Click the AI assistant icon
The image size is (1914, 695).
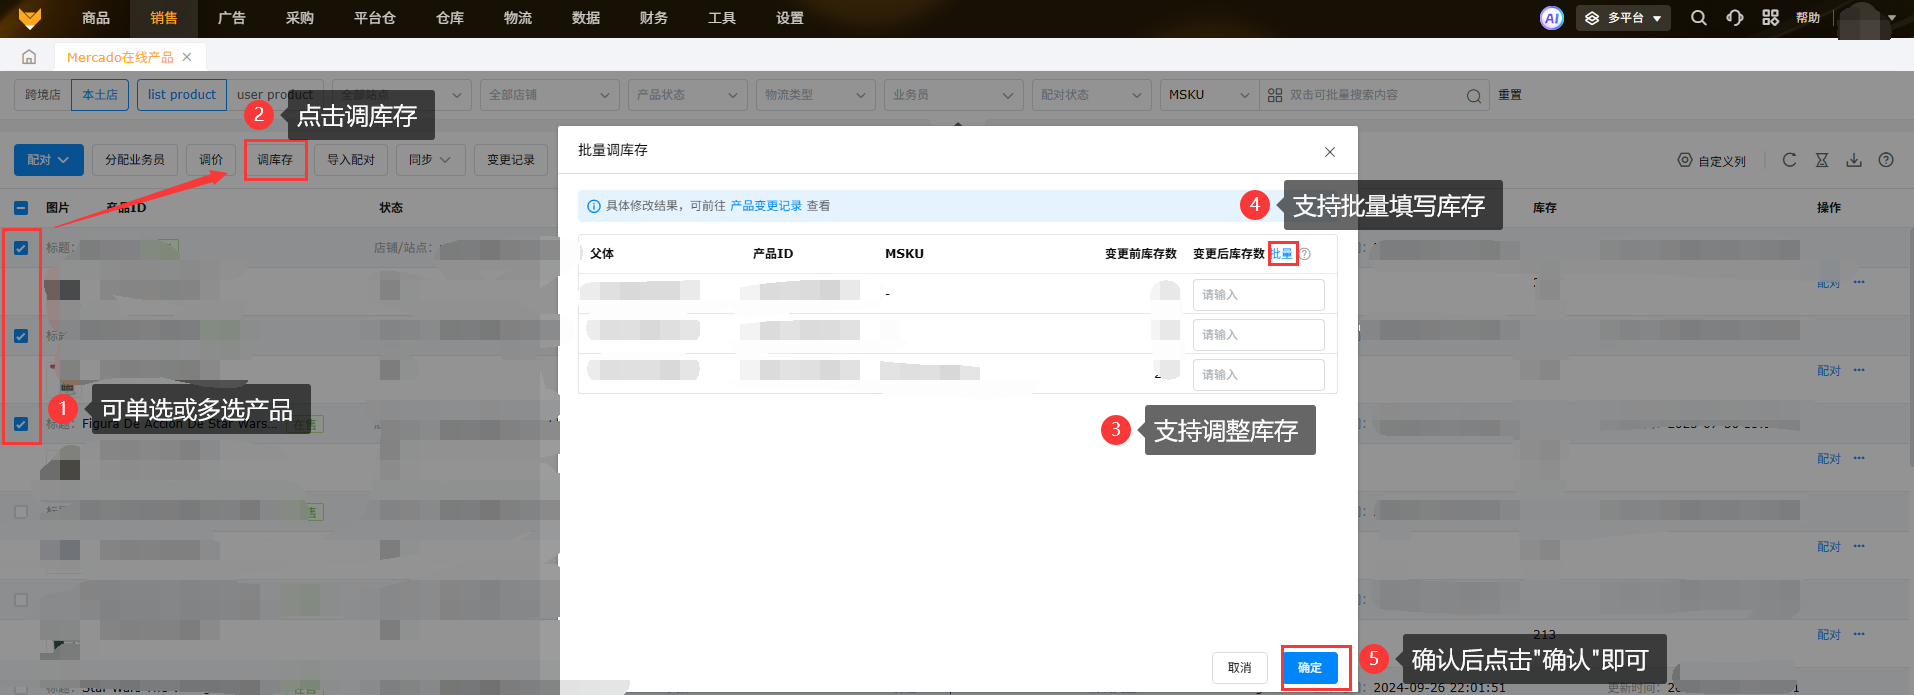click(1551, 18)
